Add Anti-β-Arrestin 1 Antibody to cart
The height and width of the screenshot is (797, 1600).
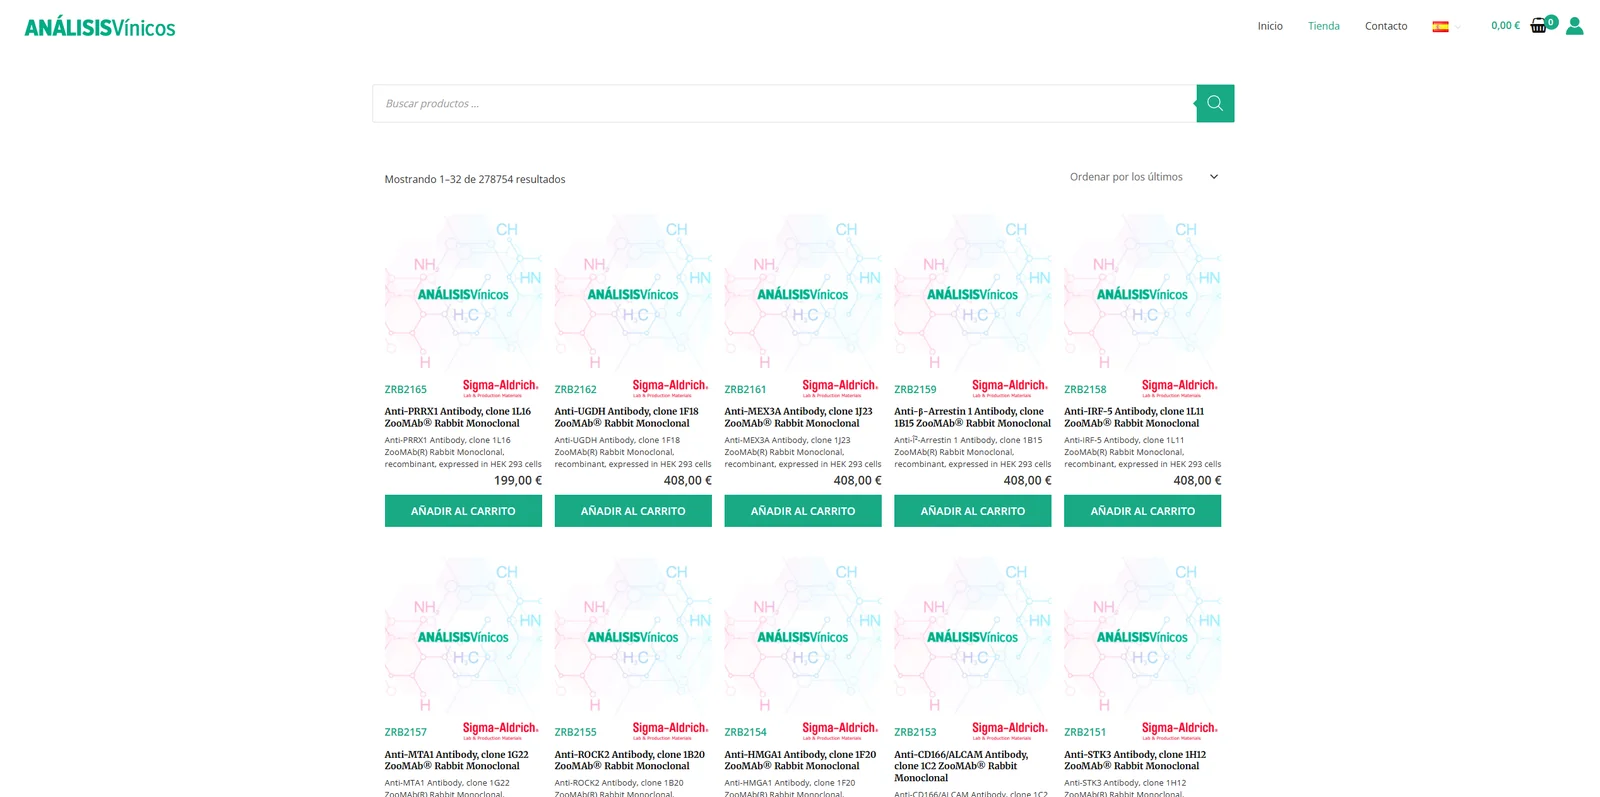(x=973, y=511)
